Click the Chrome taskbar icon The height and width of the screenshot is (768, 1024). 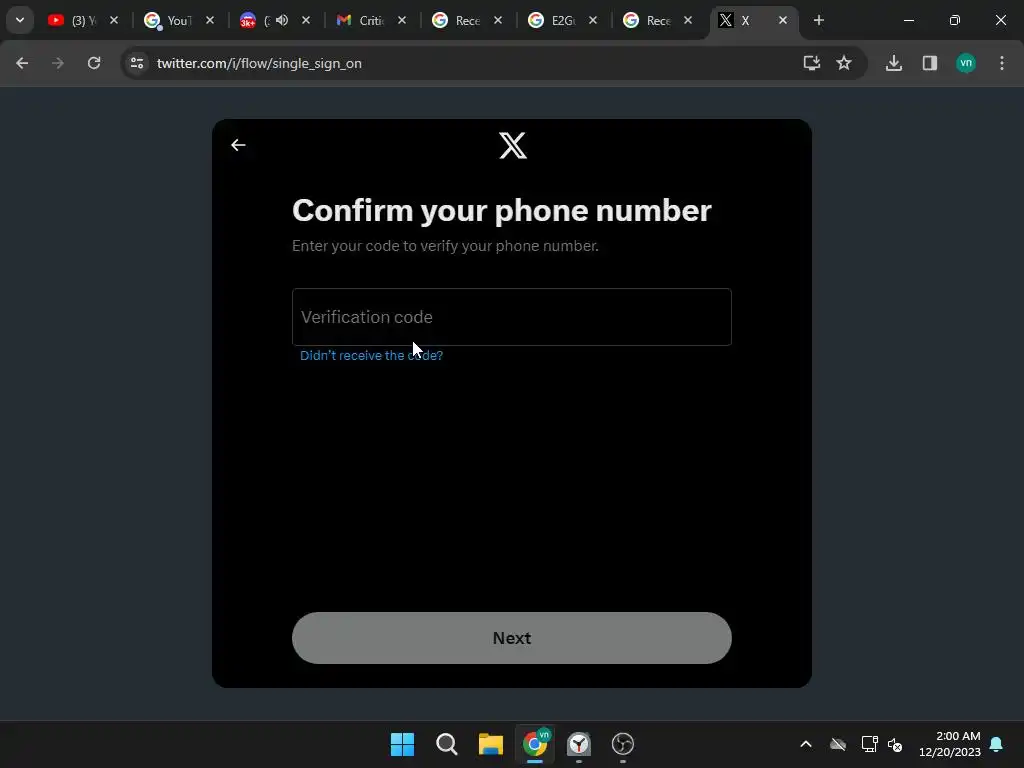tap(535, 744)
